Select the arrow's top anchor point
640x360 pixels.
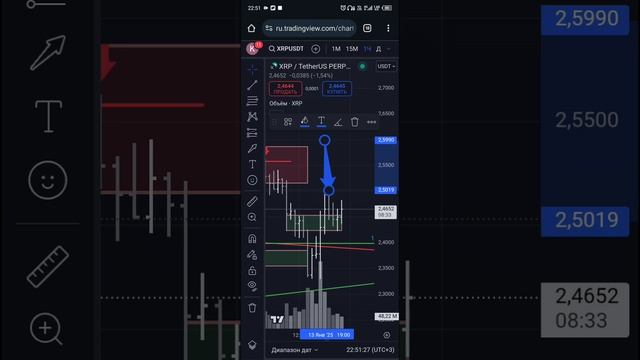[x=324, y=141]
